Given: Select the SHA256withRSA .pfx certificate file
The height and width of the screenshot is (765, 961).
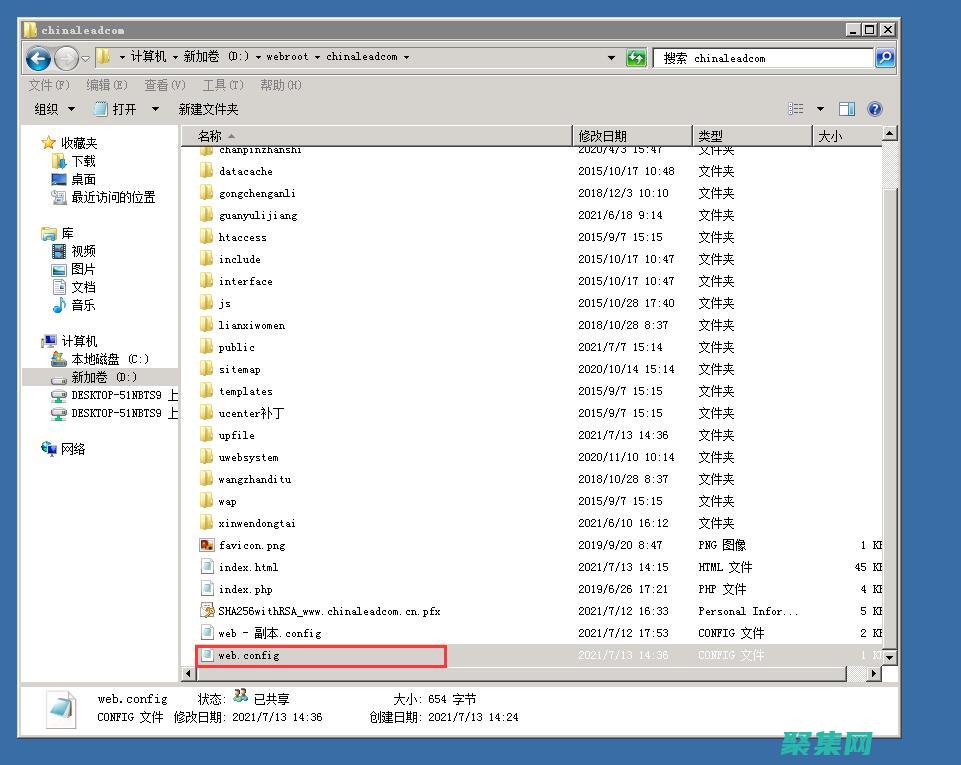Looking at the screenshot, I should click(x=329, y=611).
